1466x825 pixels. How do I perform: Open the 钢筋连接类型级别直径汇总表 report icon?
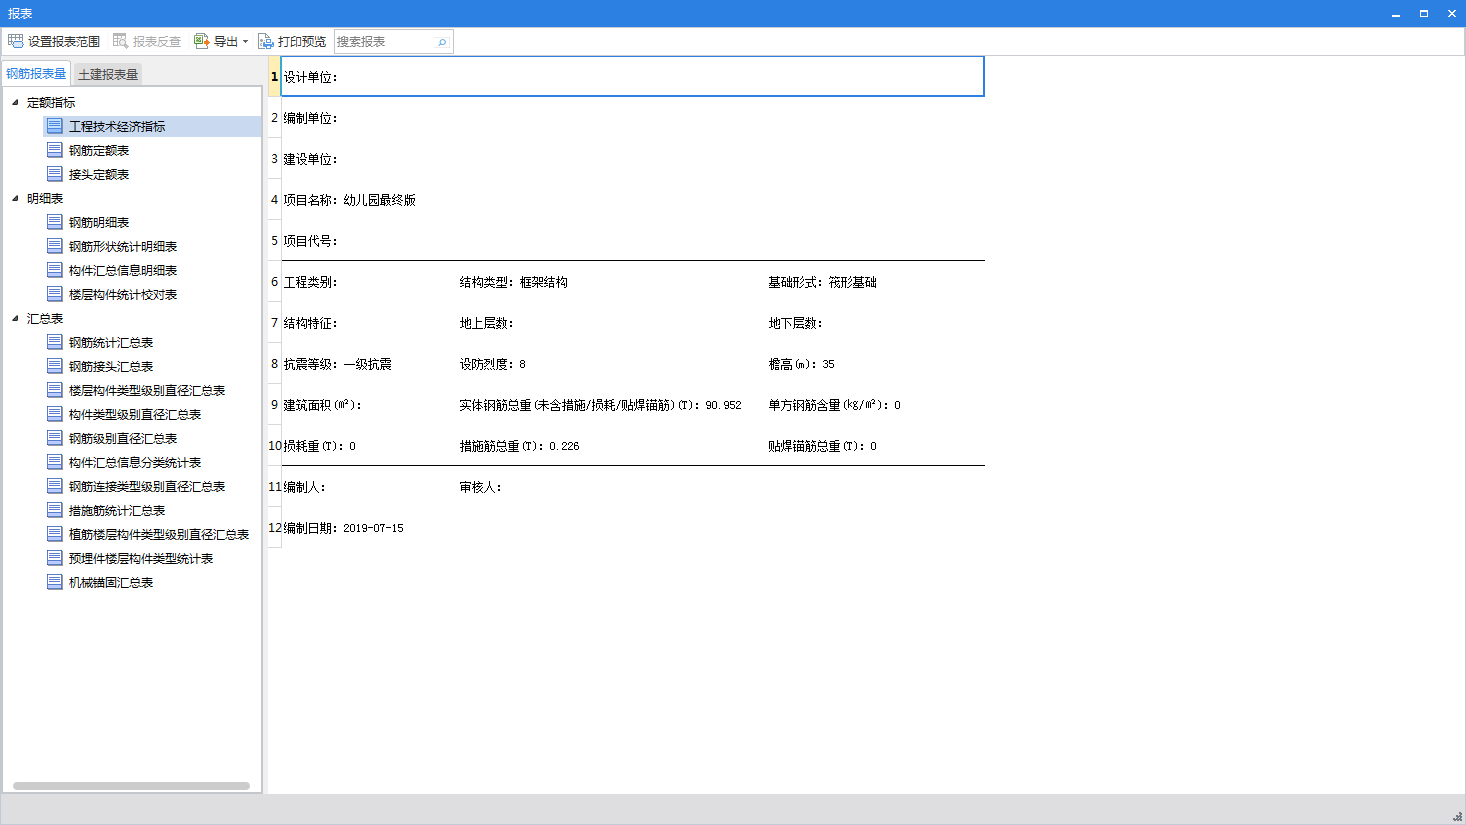tap(55, 486)
